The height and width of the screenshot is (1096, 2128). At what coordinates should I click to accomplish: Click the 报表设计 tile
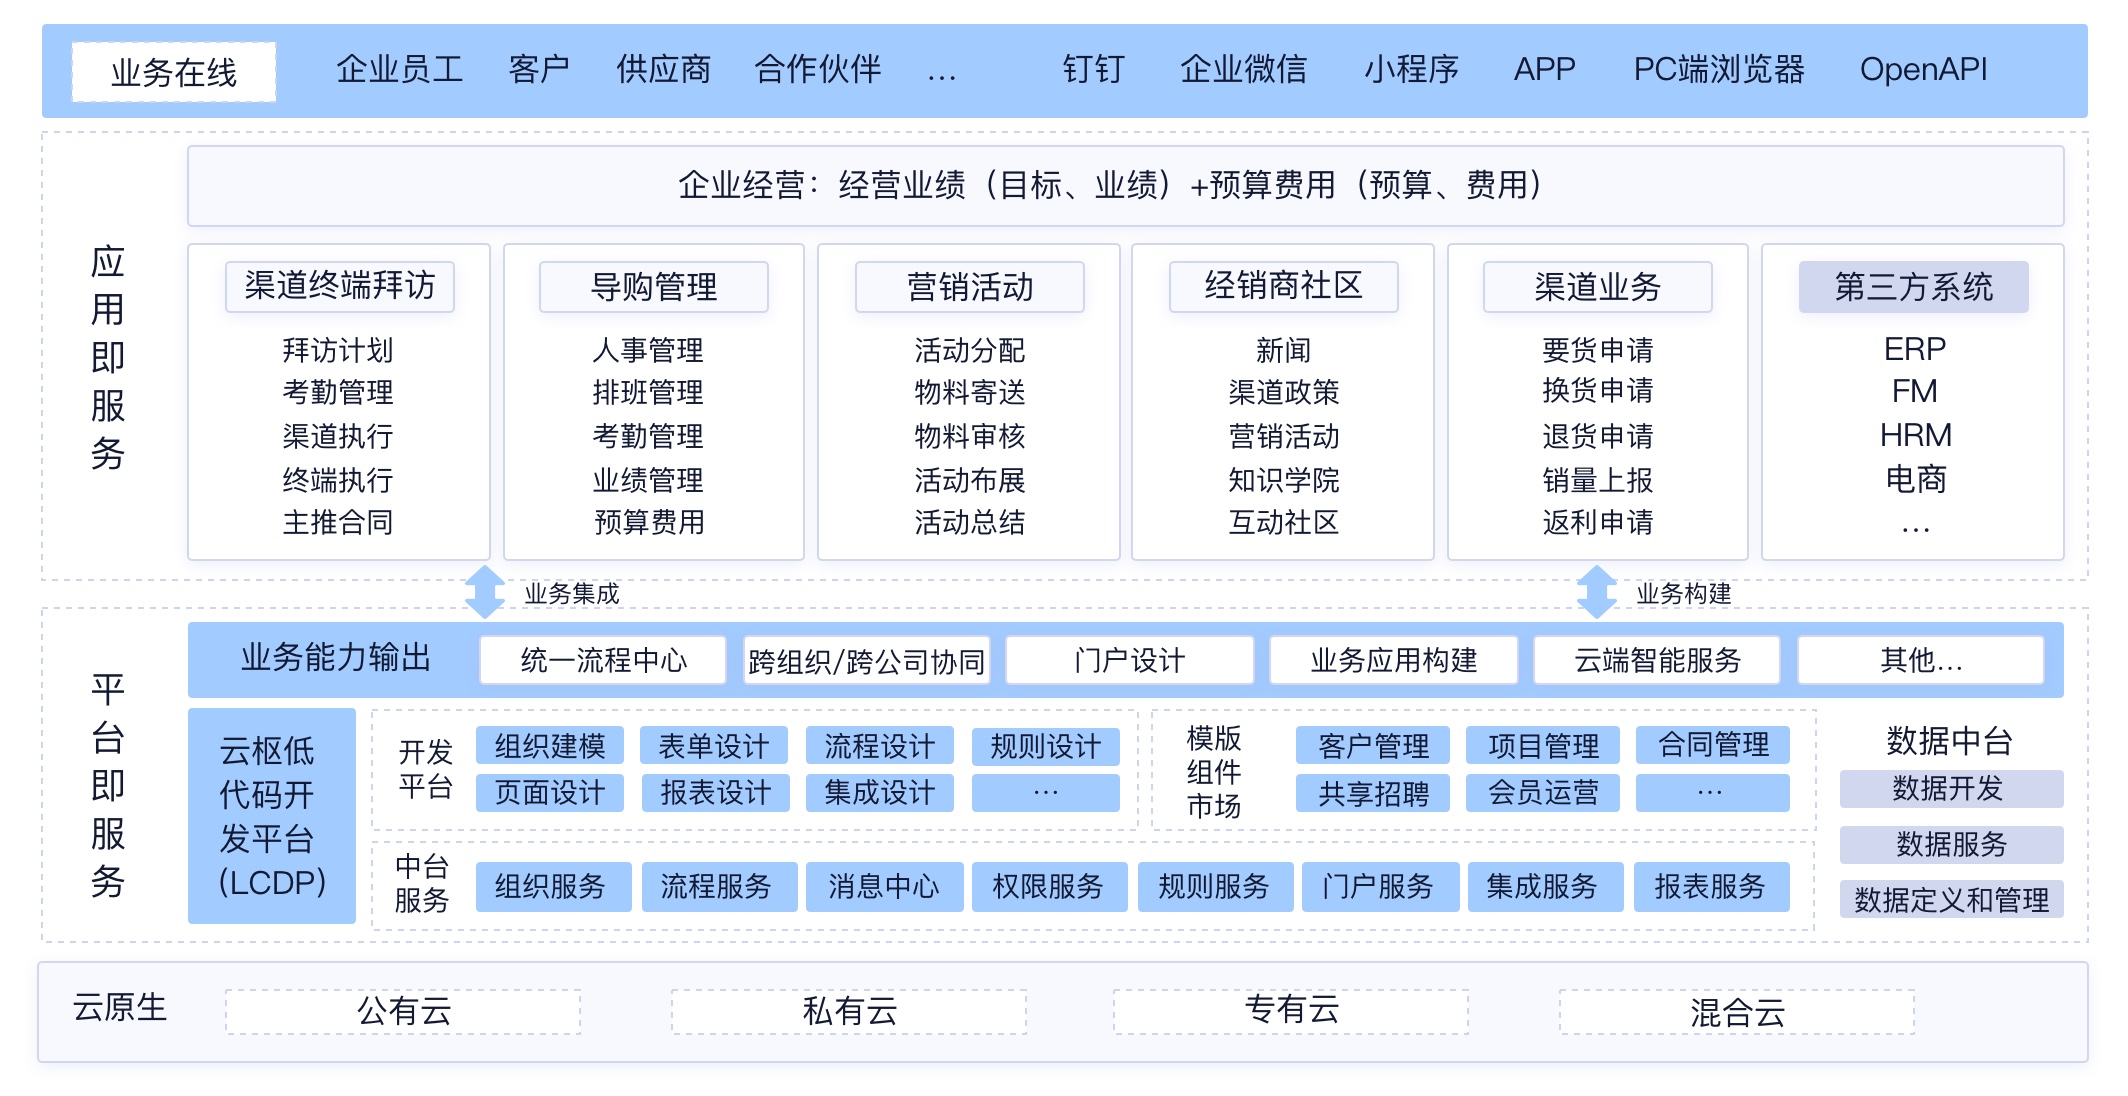(715, 793)
